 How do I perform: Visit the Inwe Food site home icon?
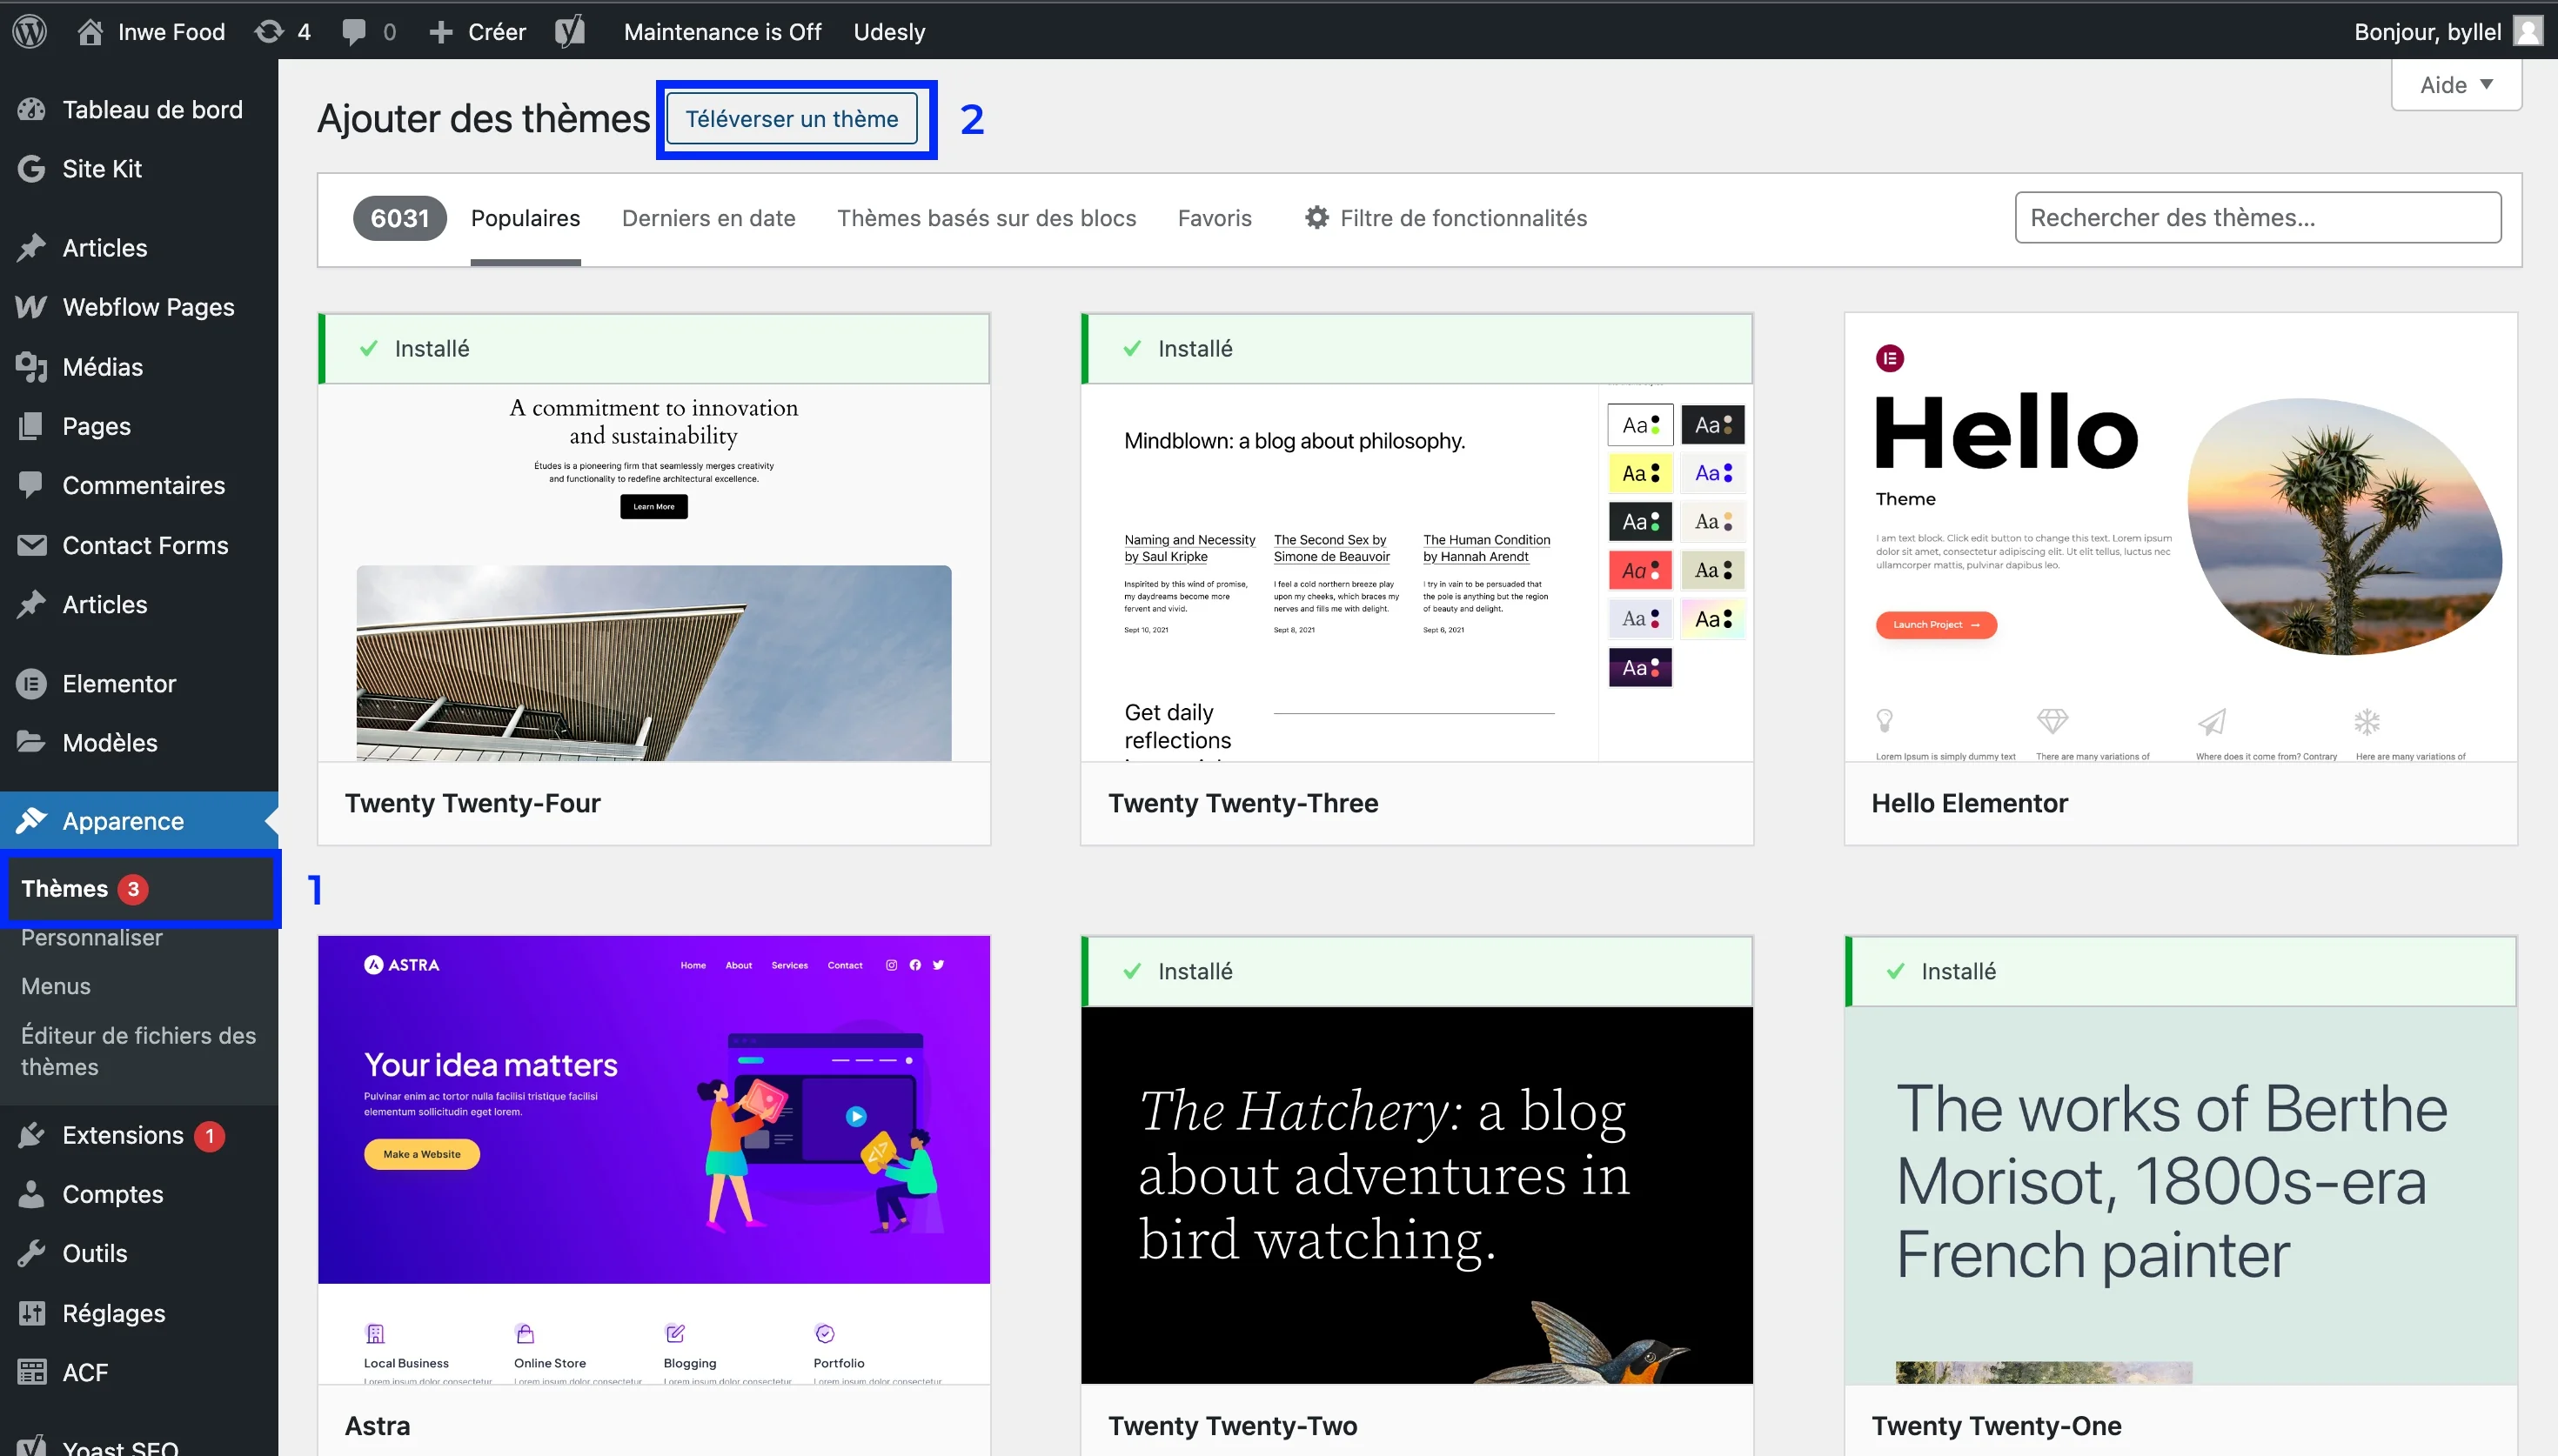[x=90, y=31]
